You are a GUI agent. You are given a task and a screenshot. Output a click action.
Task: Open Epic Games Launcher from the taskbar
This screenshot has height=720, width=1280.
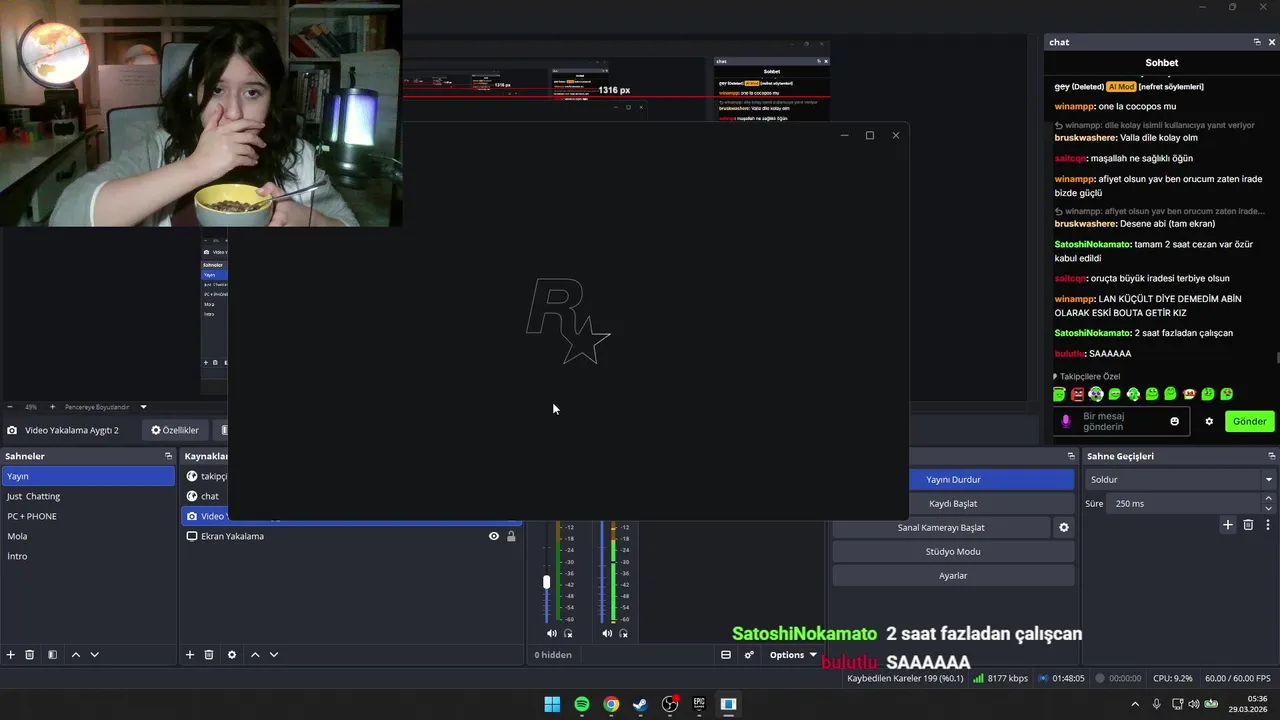pos(699,704)
